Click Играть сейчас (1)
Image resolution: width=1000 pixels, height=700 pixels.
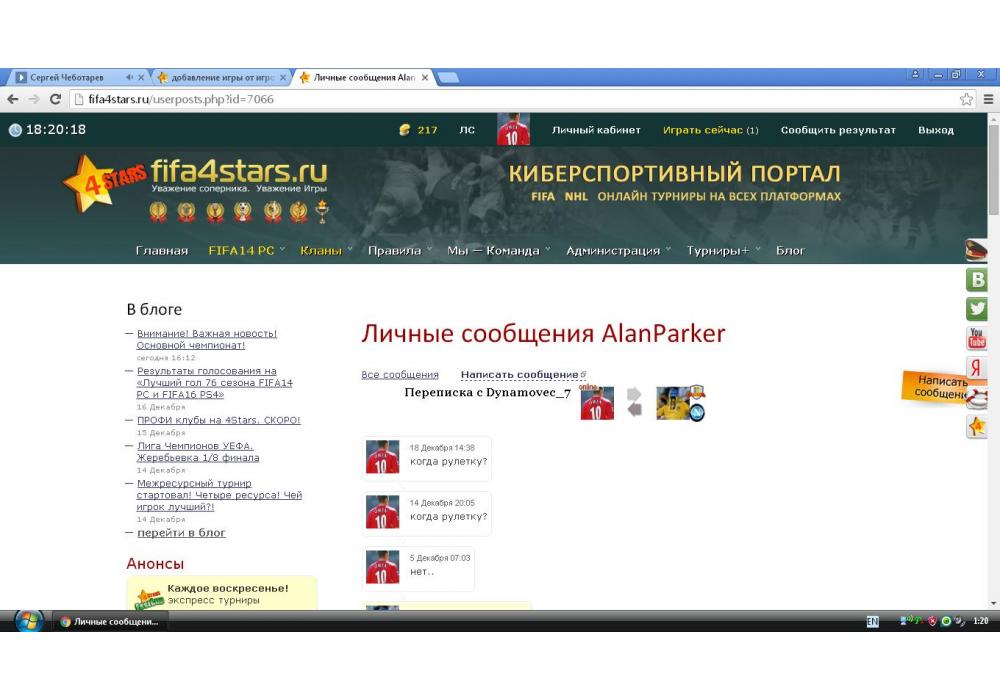pyautogui.click(x=710, y=130)
